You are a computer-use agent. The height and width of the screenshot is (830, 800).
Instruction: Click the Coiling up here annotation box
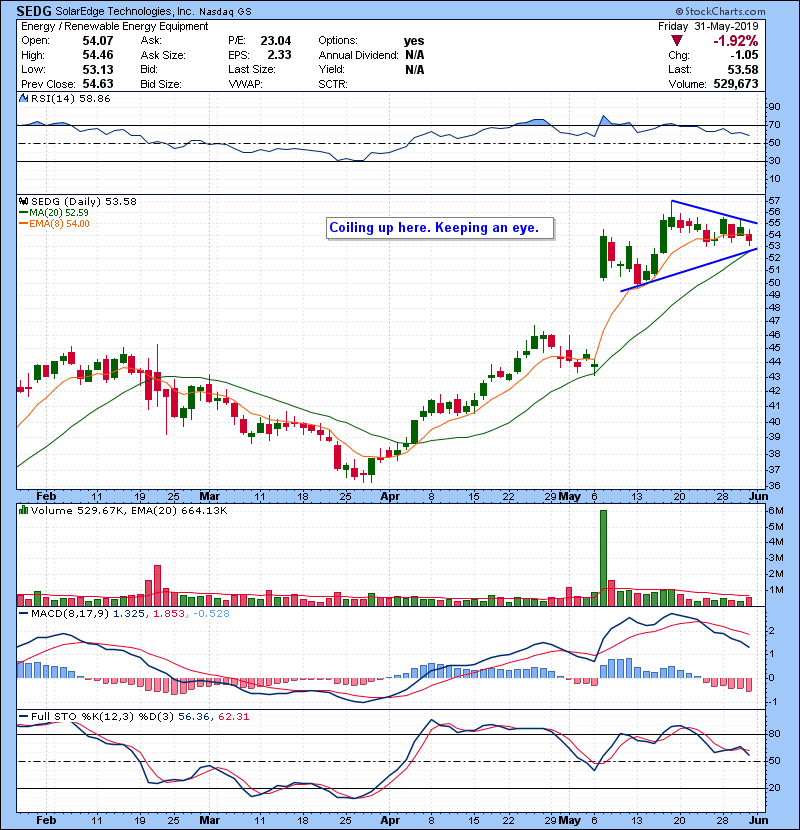[440, 228]
